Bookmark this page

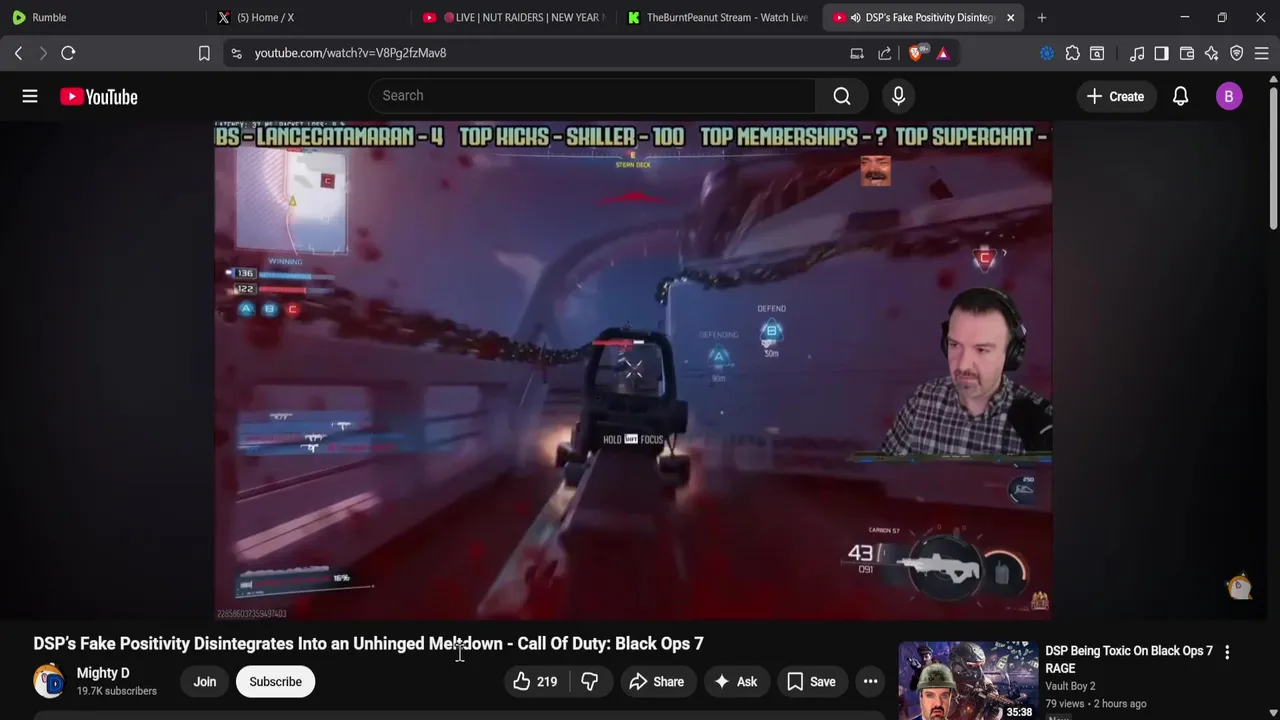coord(204,53)
